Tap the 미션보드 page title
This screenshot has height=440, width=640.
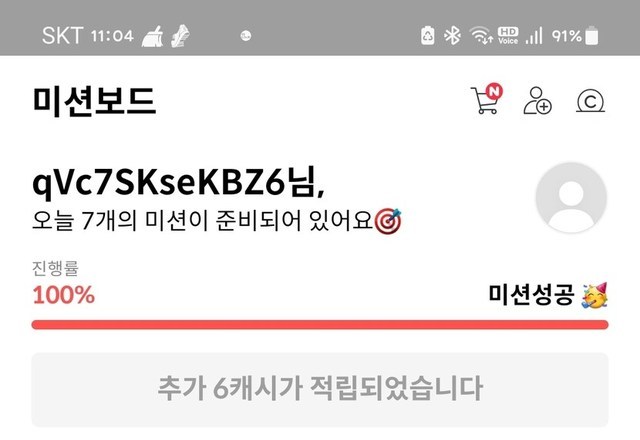click(x=94, y=101)
